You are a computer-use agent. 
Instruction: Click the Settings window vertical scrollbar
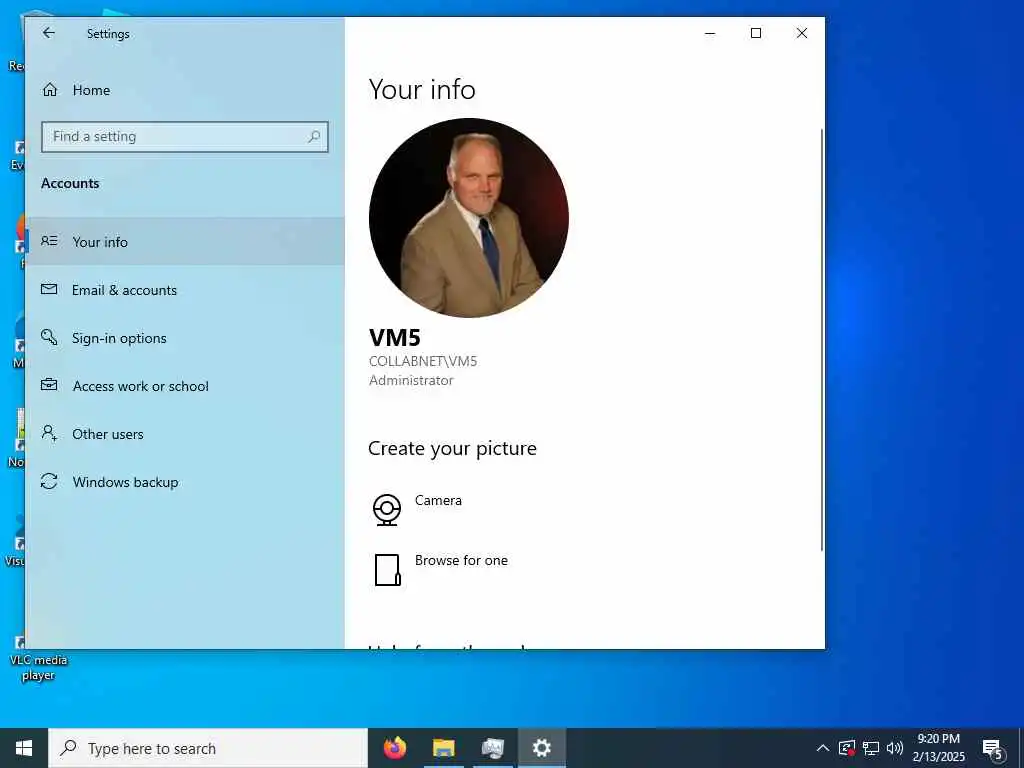click(822, 340)
